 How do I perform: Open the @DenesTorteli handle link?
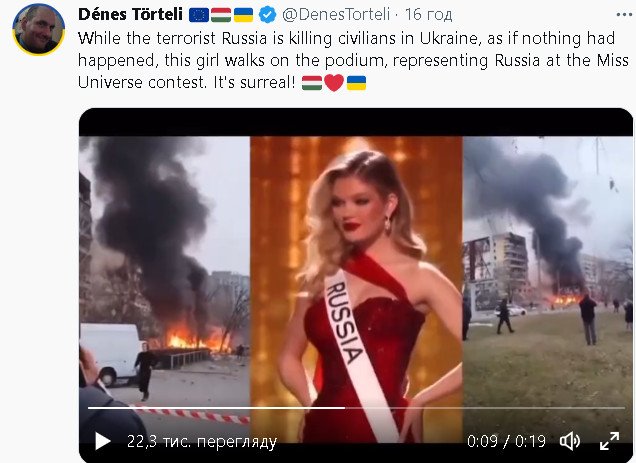[x=336, y=15]
